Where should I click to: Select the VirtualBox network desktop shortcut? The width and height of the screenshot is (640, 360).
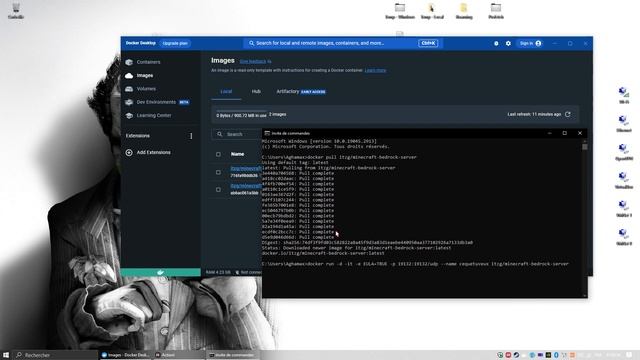(x=624, y=180)
